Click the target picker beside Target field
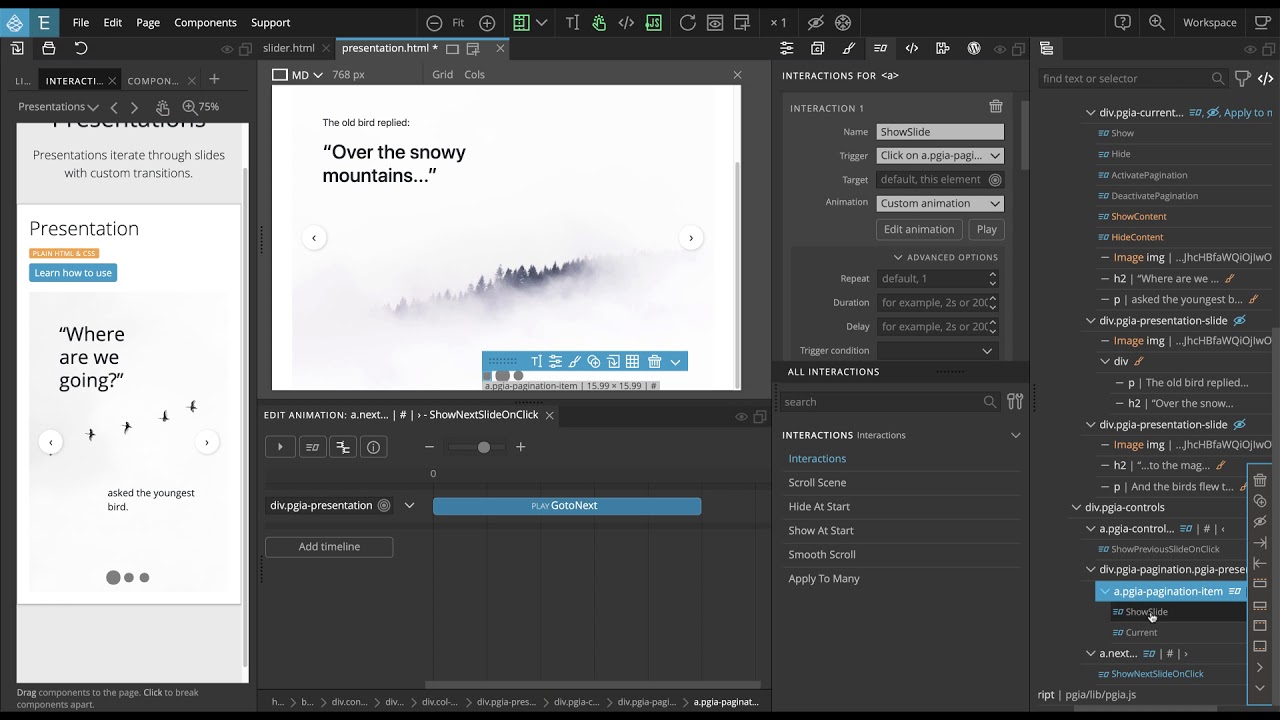This screenshot has width=1280, height=720. pyautogui.click(x=994, y=180)
